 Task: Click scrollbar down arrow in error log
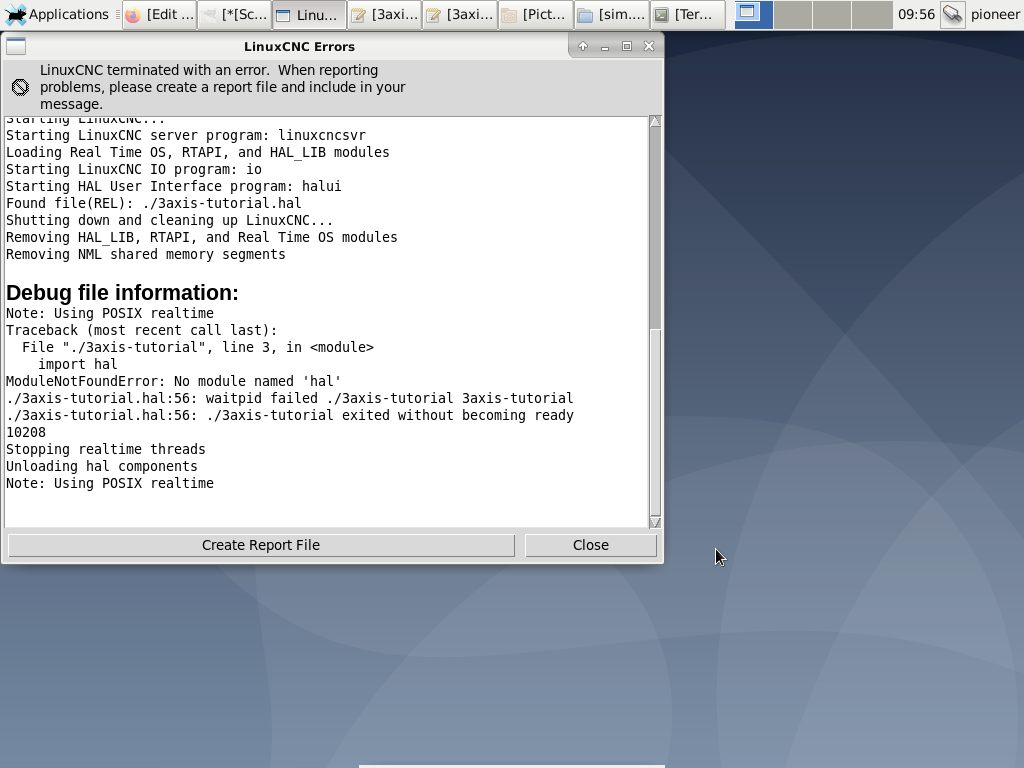coord(655,522)
